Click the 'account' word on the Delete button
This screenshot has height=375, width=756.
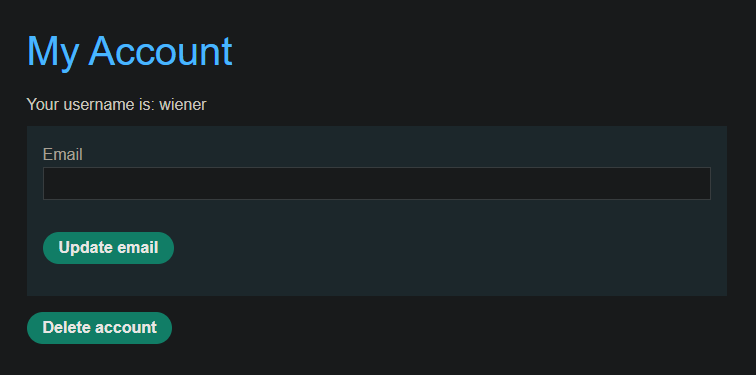pos(125,328)
